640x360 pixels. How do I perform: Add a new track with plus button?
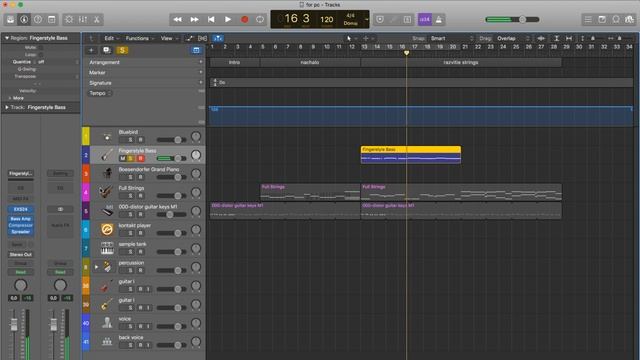91,50
